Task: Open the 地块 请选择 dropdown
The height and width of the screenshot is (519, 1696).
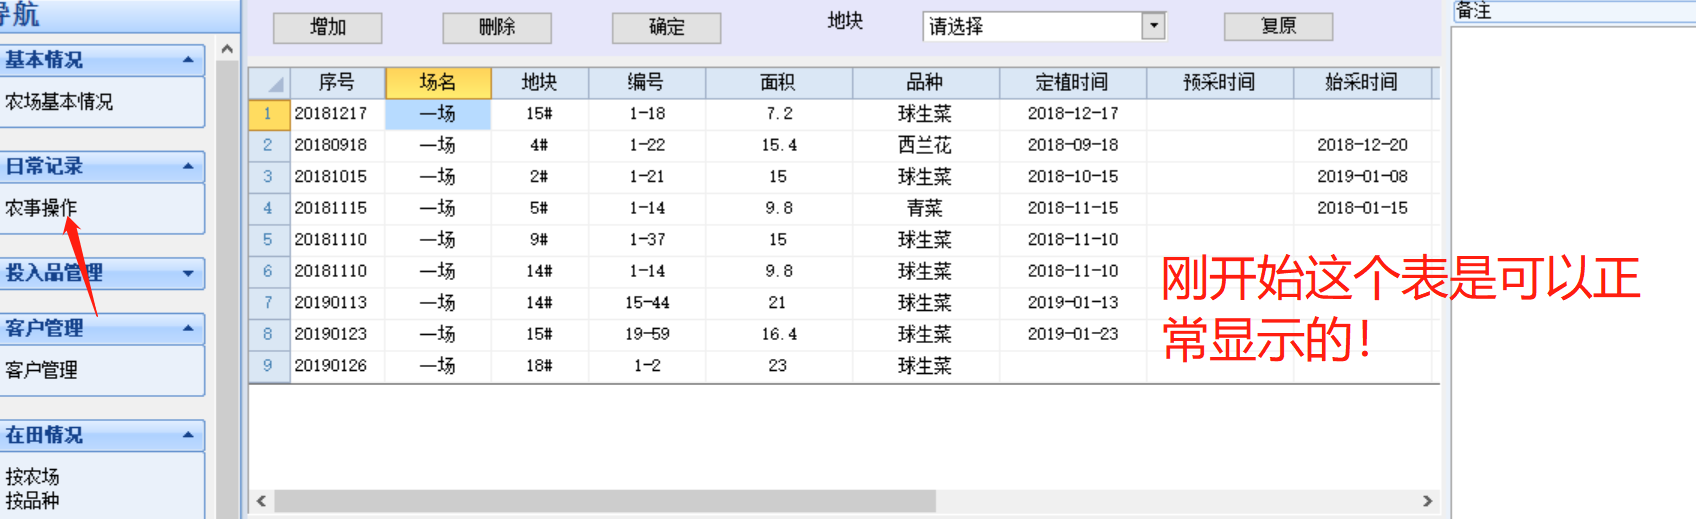Action: coord(1153,26)
